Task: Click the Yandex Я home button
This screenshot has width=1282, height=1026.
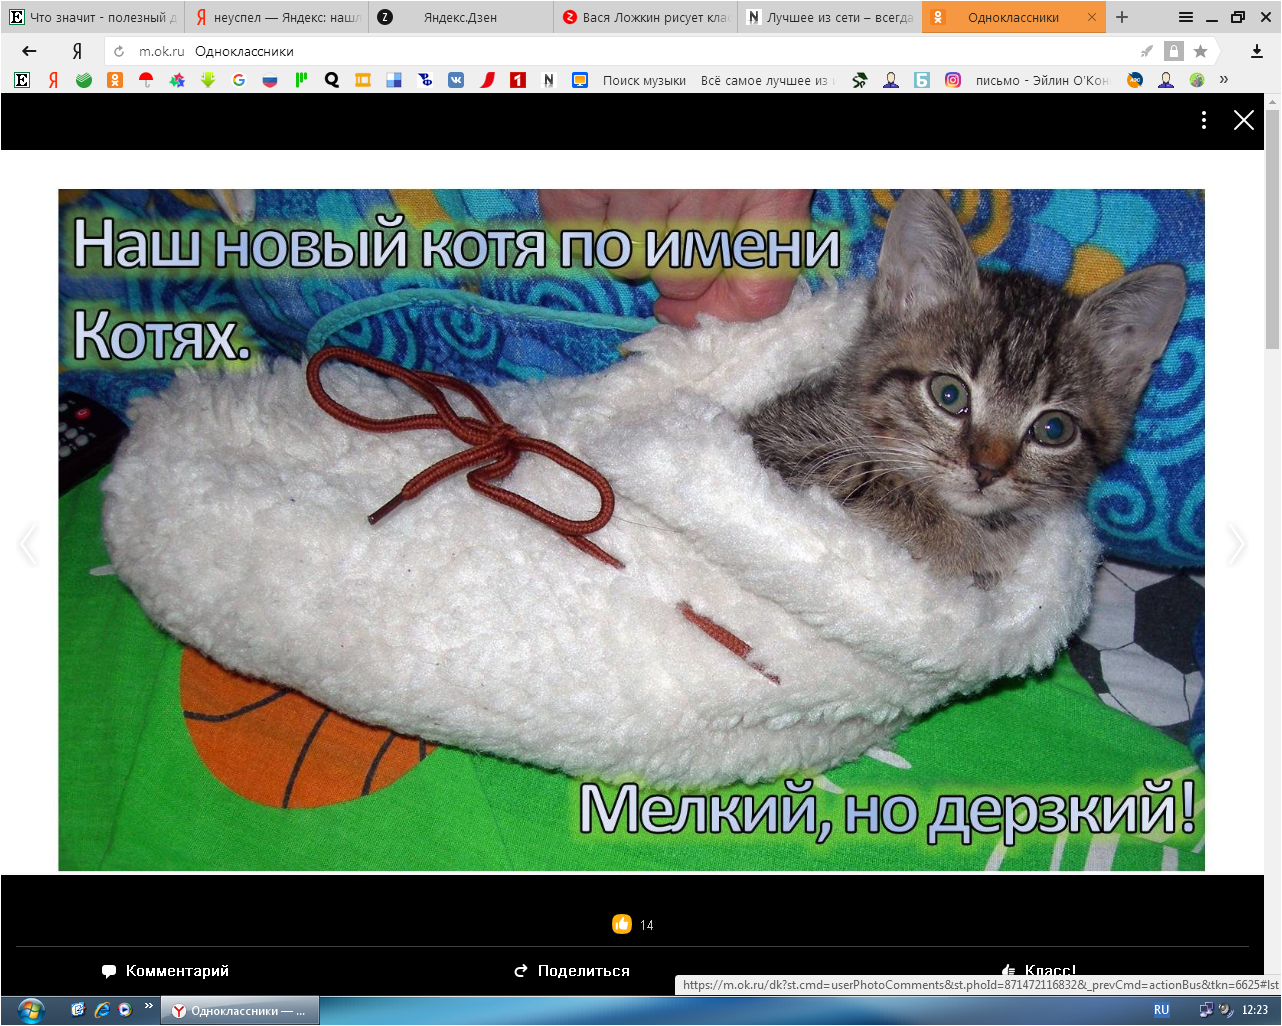Action: (77, 51)
